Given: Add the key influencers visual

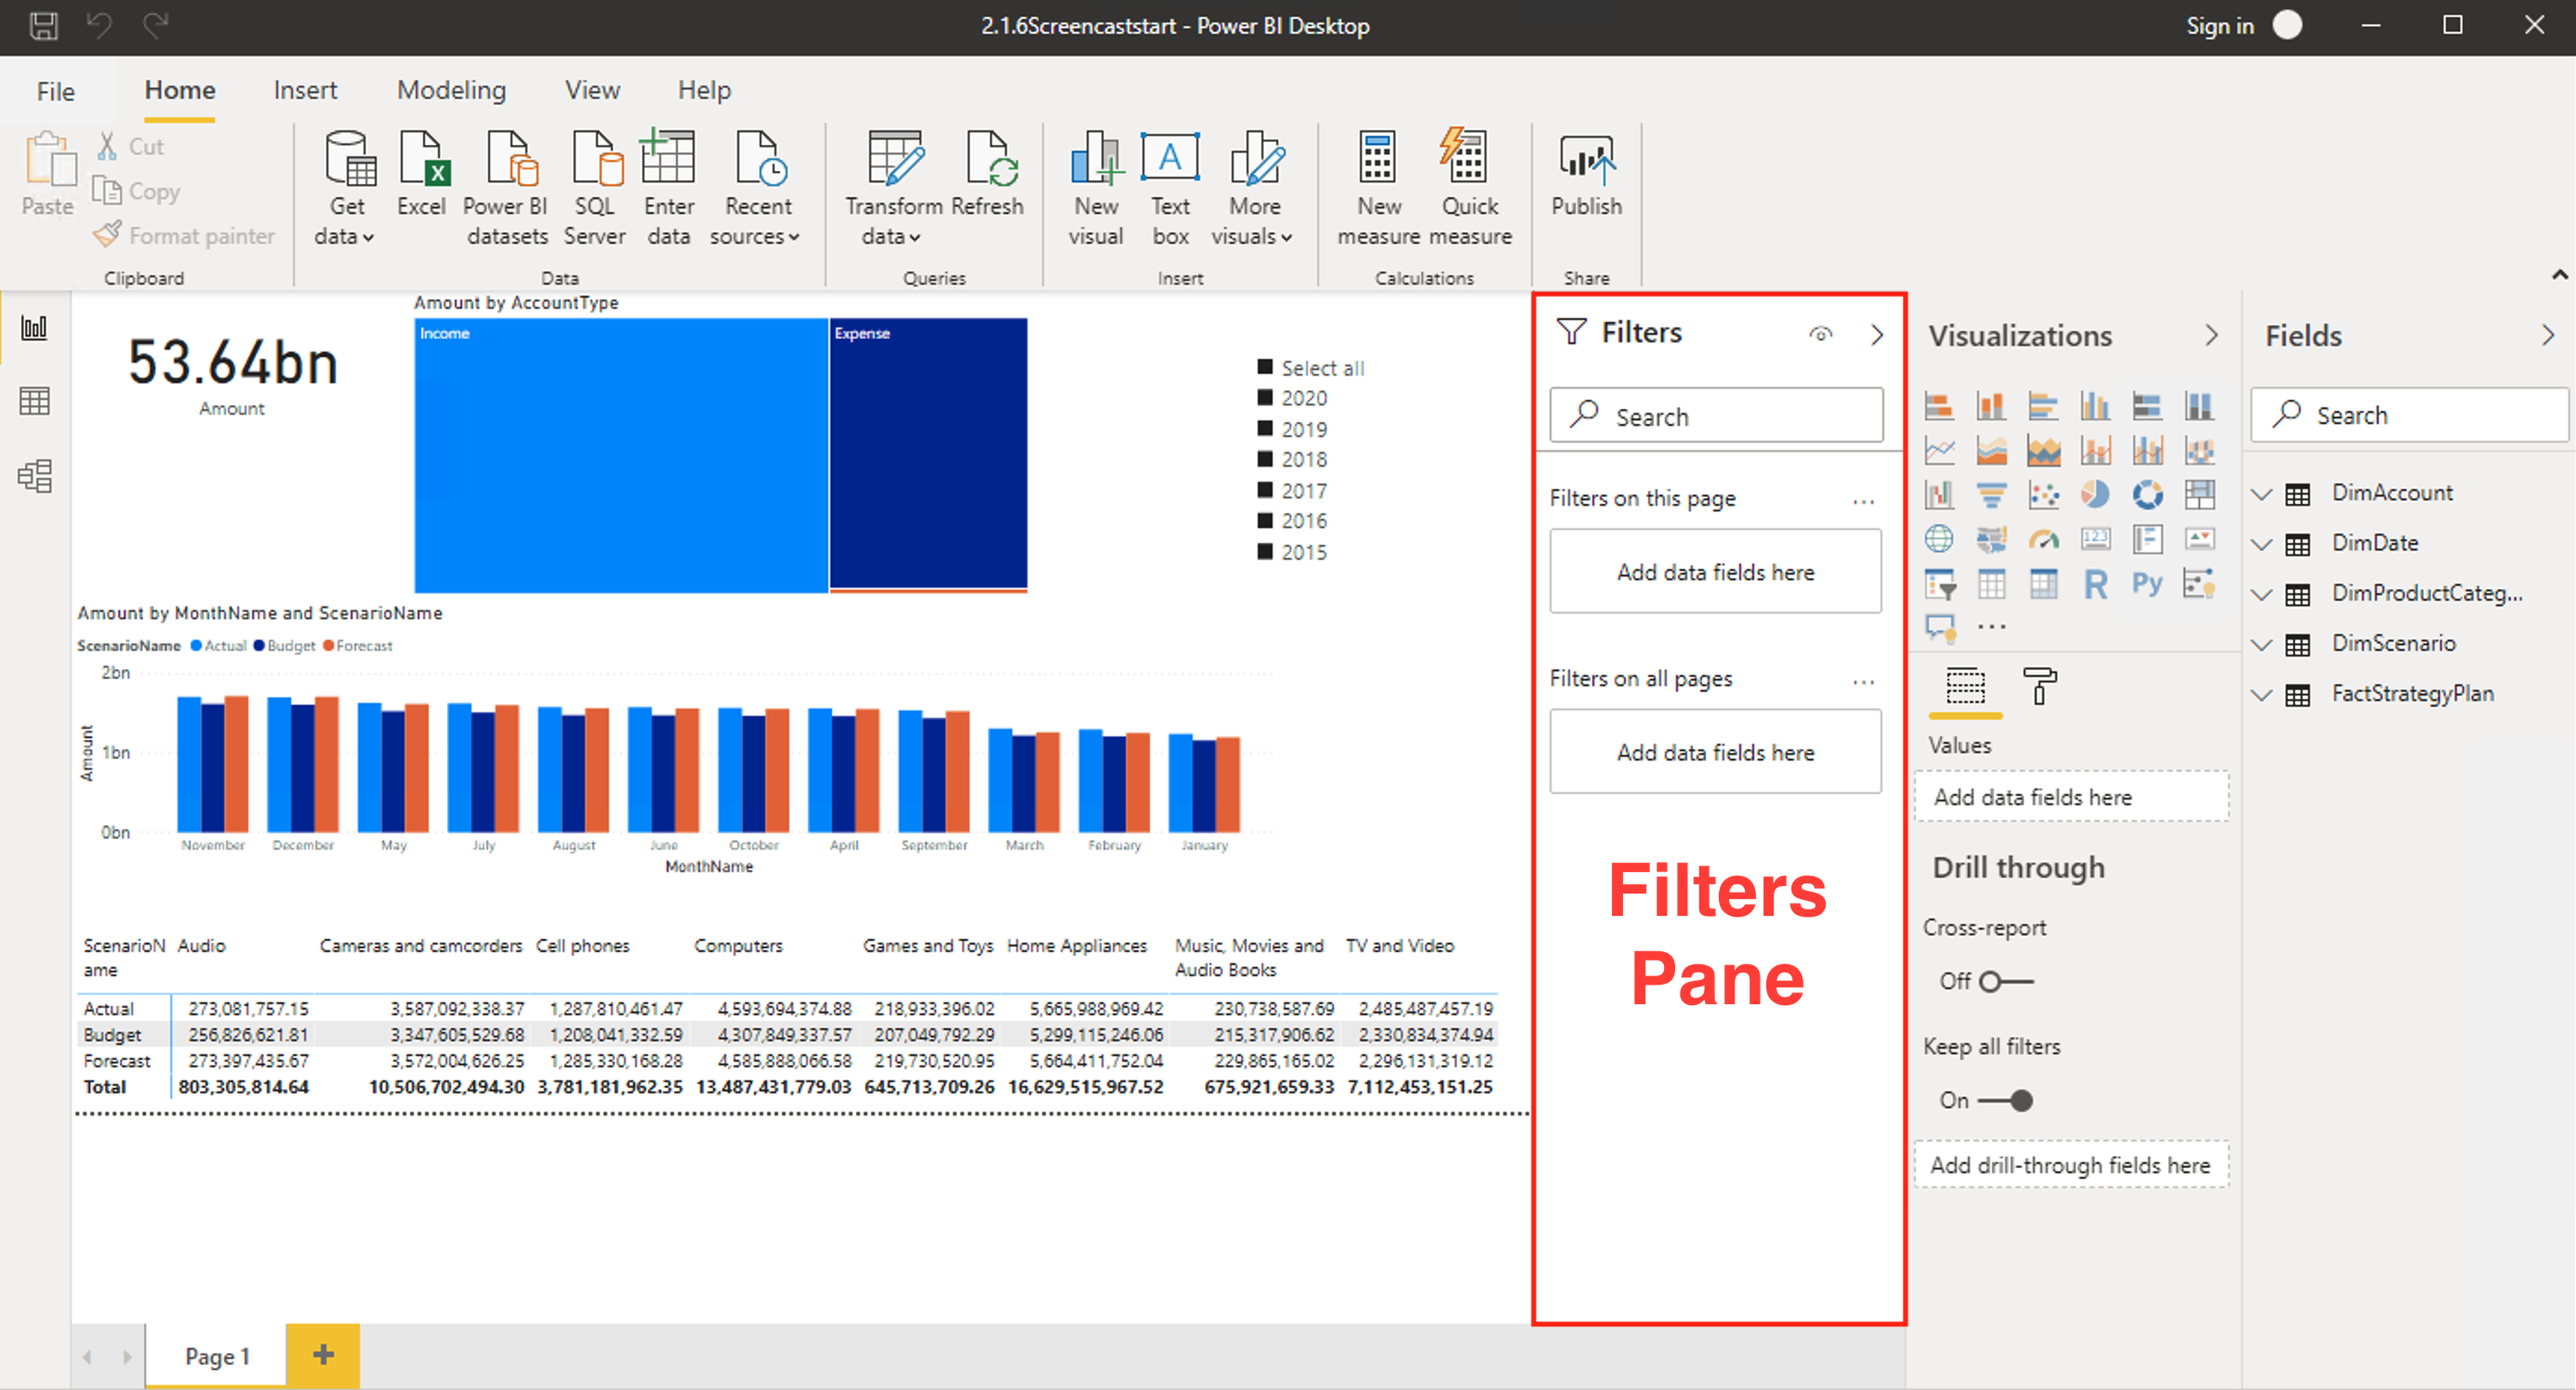Looking at the screenshot, I should (2199, 584).
